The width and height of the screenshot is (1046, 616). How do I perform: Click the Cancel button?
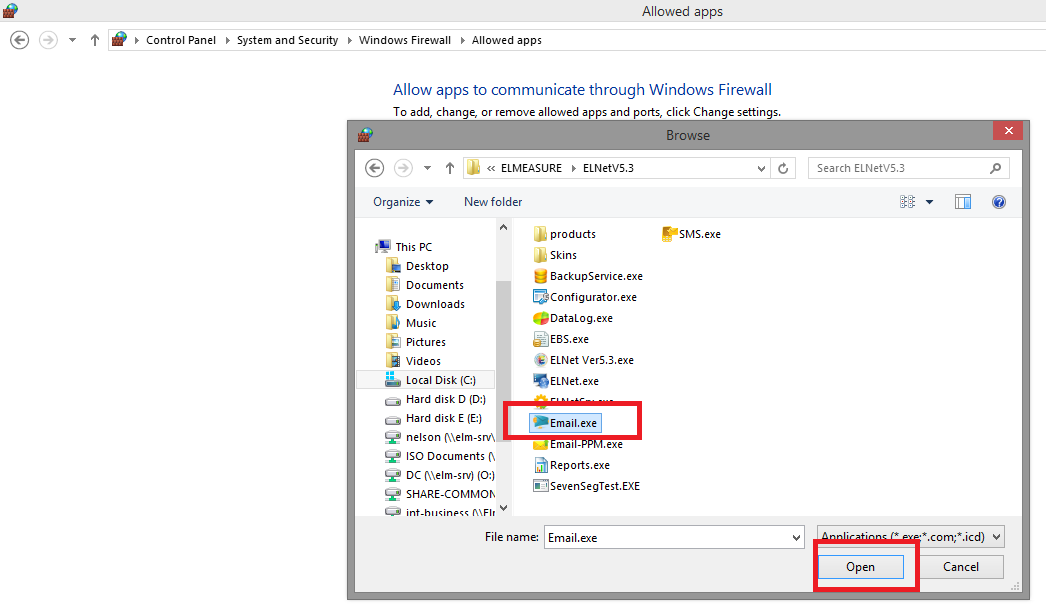pyautogui.click(x=961, y=567)
